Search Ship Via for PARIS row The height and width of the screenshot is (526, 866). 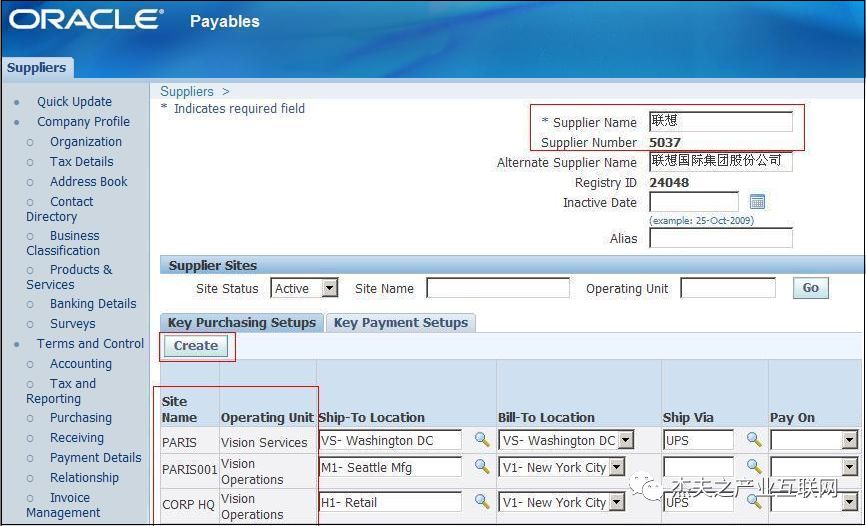[x=754, y=440]
